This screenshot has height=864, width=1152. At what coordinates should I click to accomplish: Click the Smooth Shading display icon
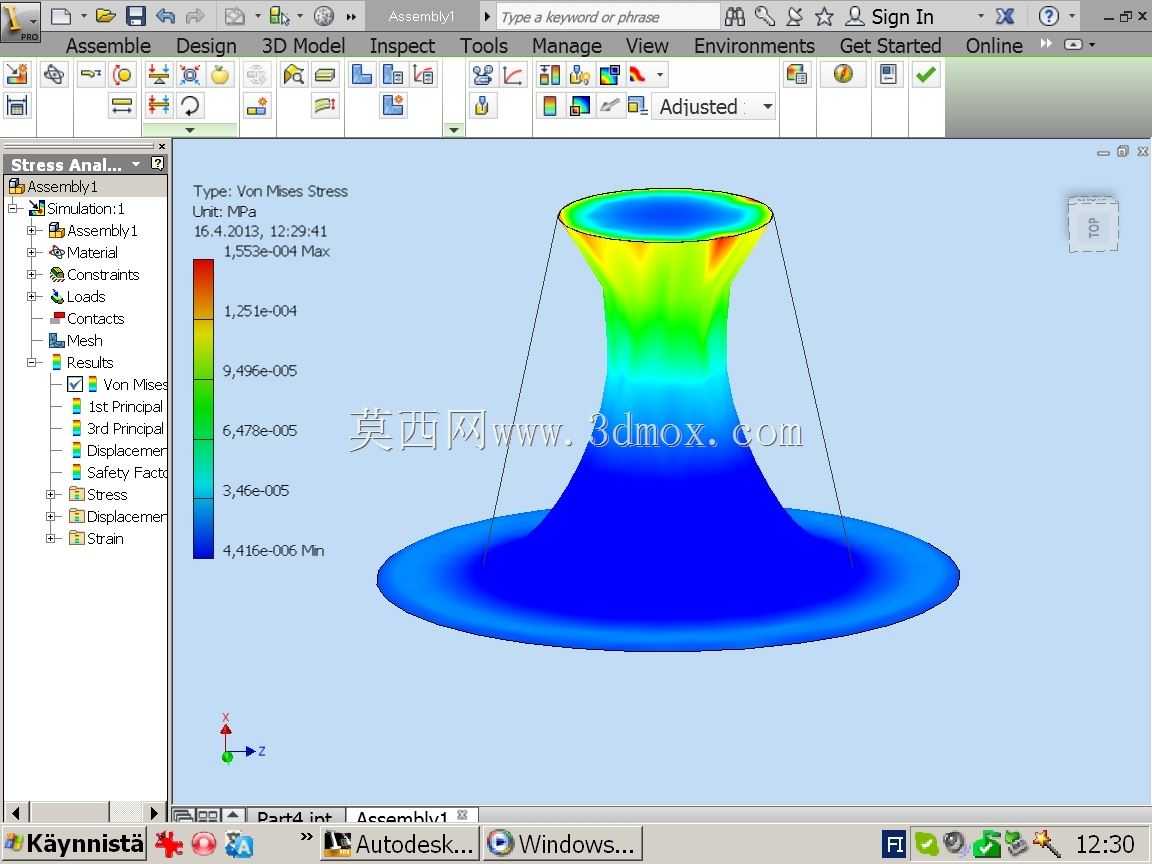[x=638, y=74]
